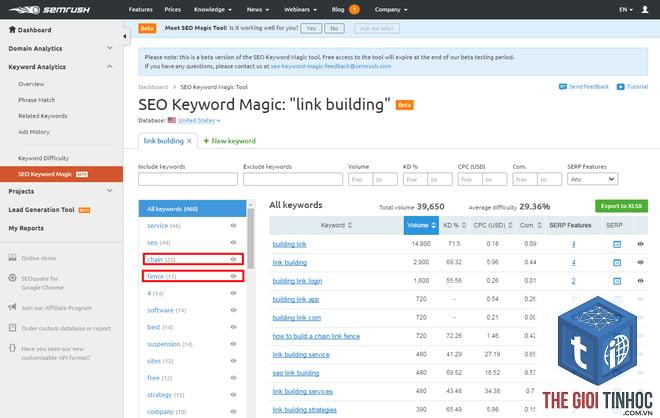Toggle eye for chain group

[234, 259]
